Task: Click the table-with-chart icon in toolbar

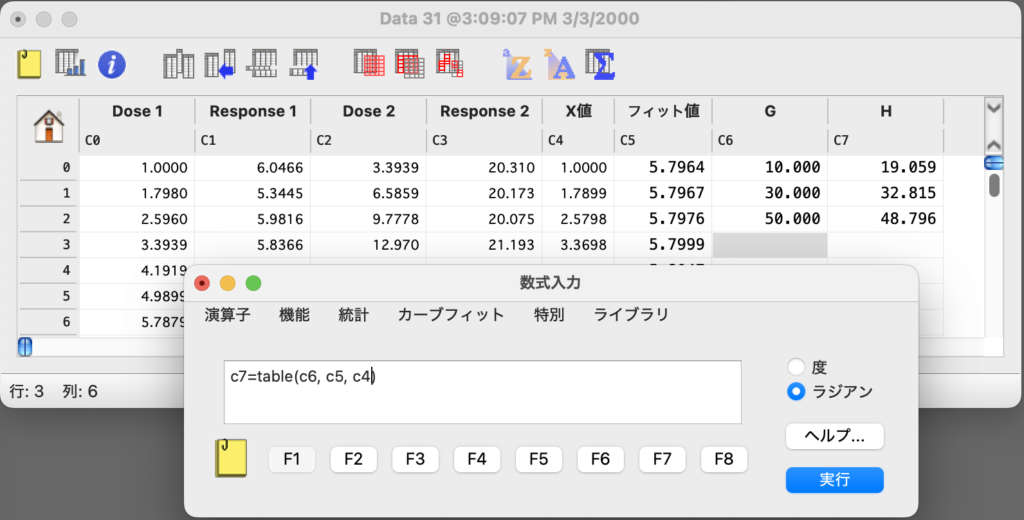Action: pyautogui.click(x=70, y=65)
